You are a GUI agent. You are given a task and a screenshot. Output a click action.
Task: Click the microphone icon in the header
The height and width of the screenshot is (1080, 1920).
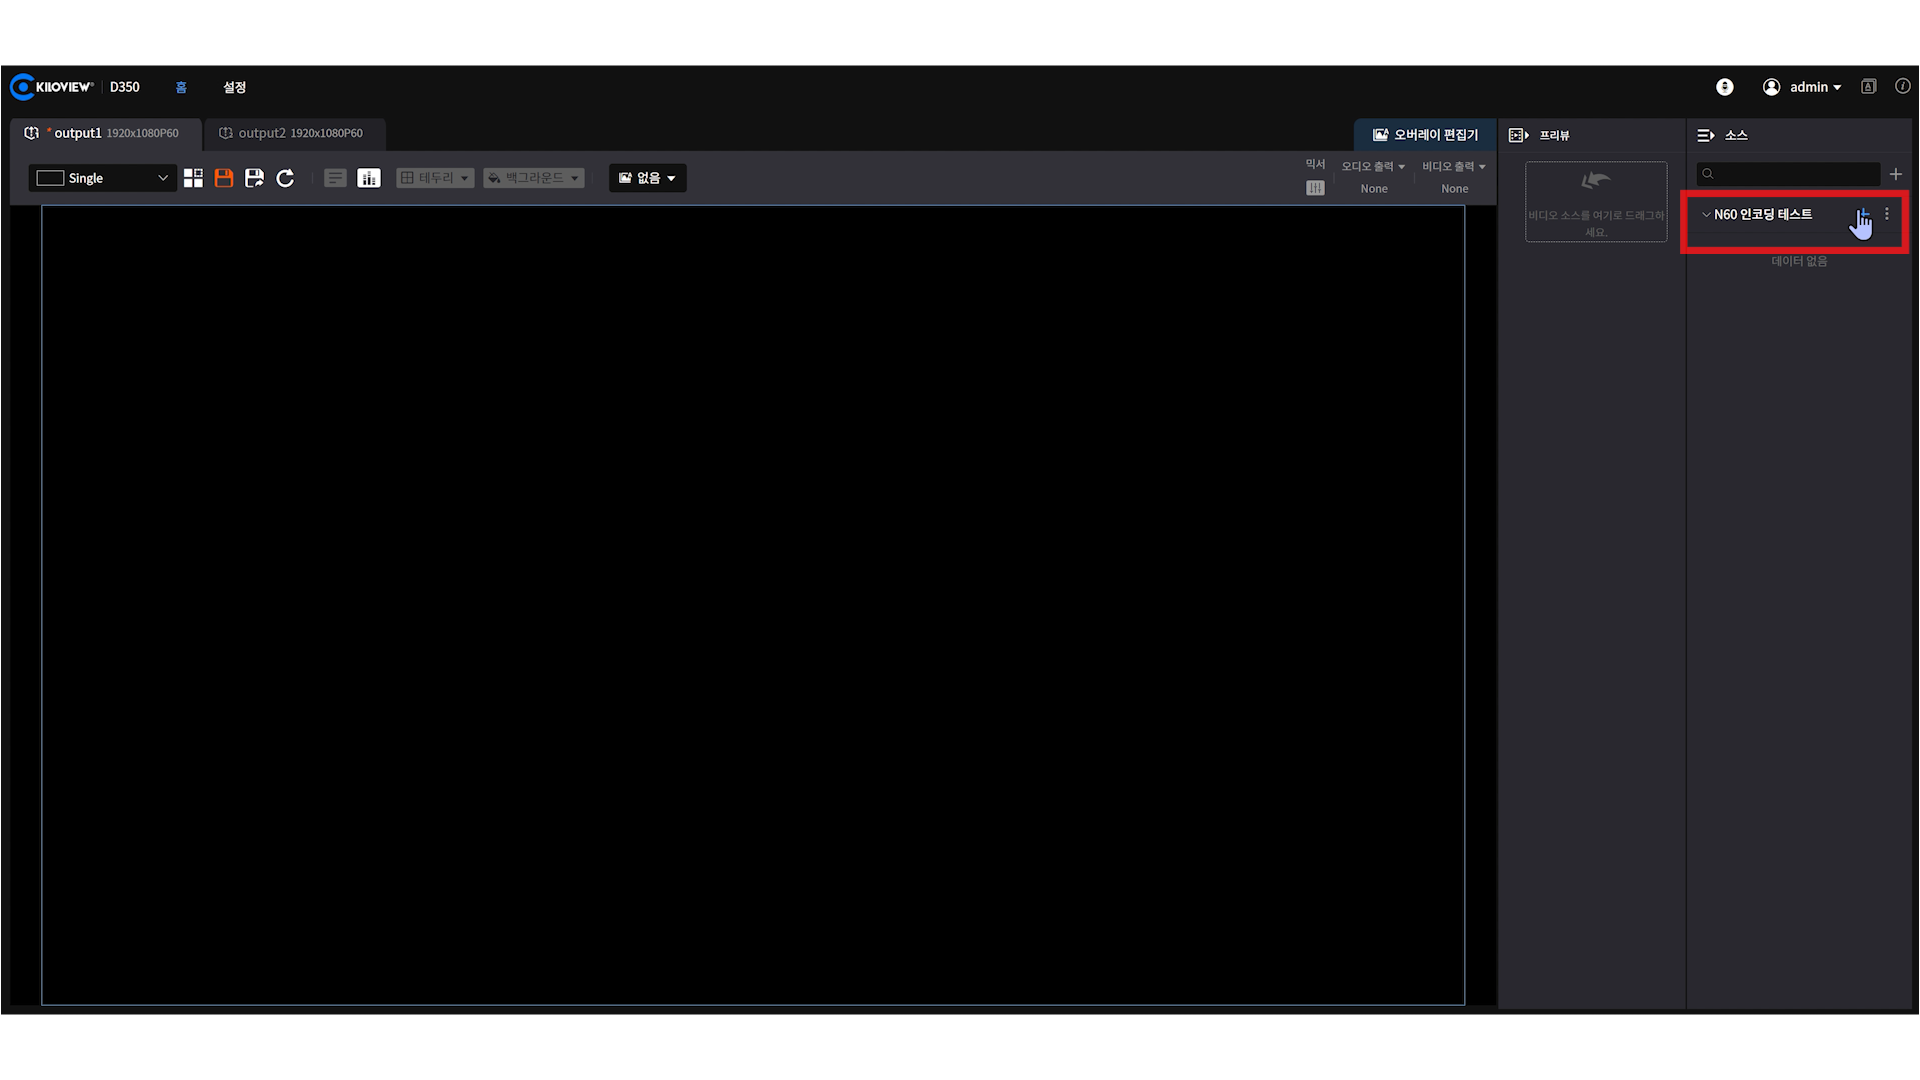point(1724,87)
